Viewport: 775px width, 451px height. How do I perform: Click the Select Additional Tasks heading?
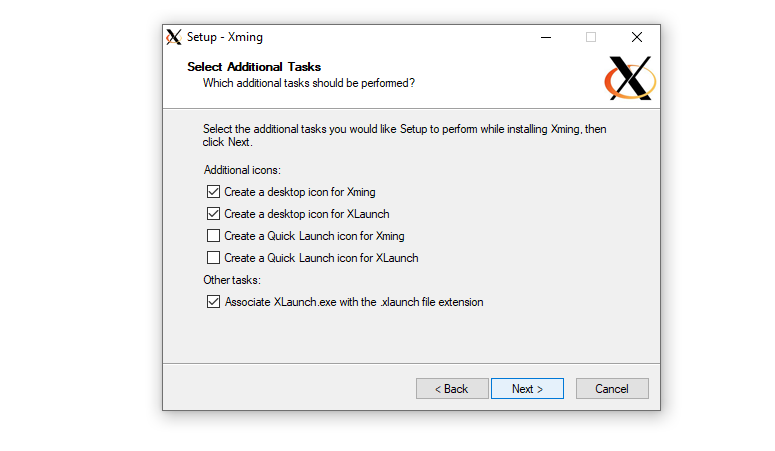click(254, 67)
